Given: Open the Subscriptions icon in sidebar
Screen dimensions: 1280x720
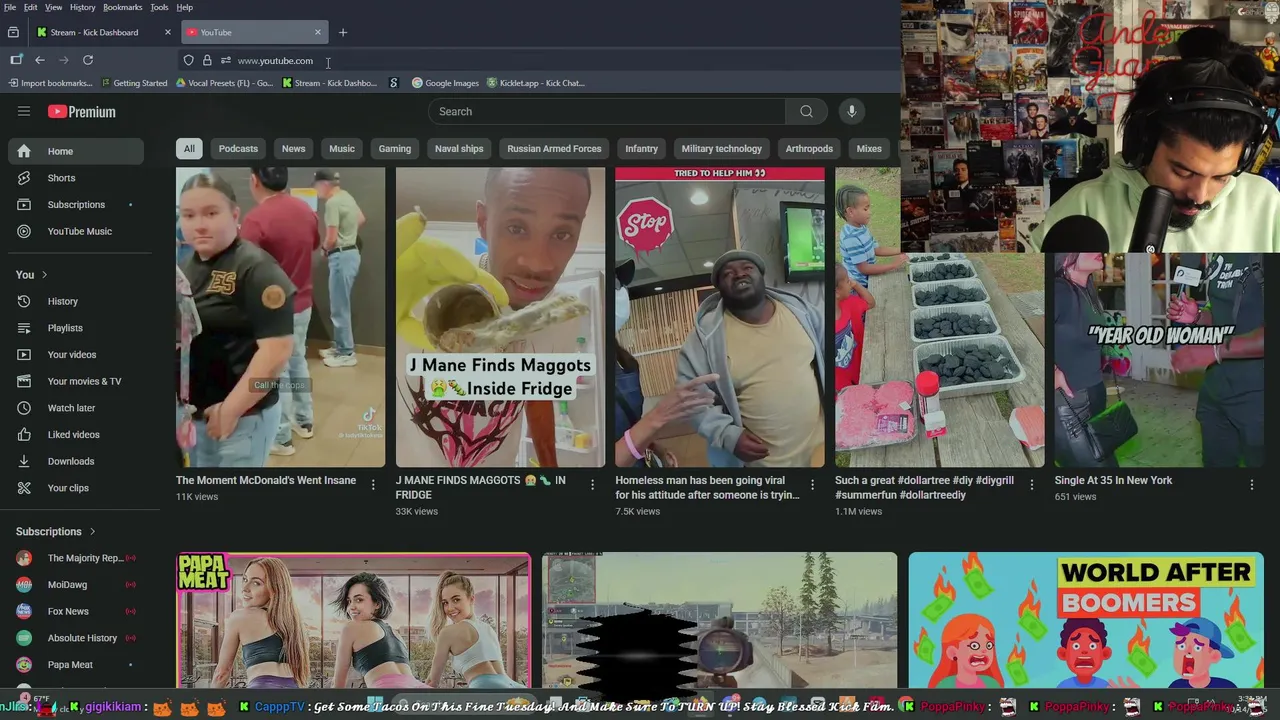Looking at the screenshot, I should 24,205.
